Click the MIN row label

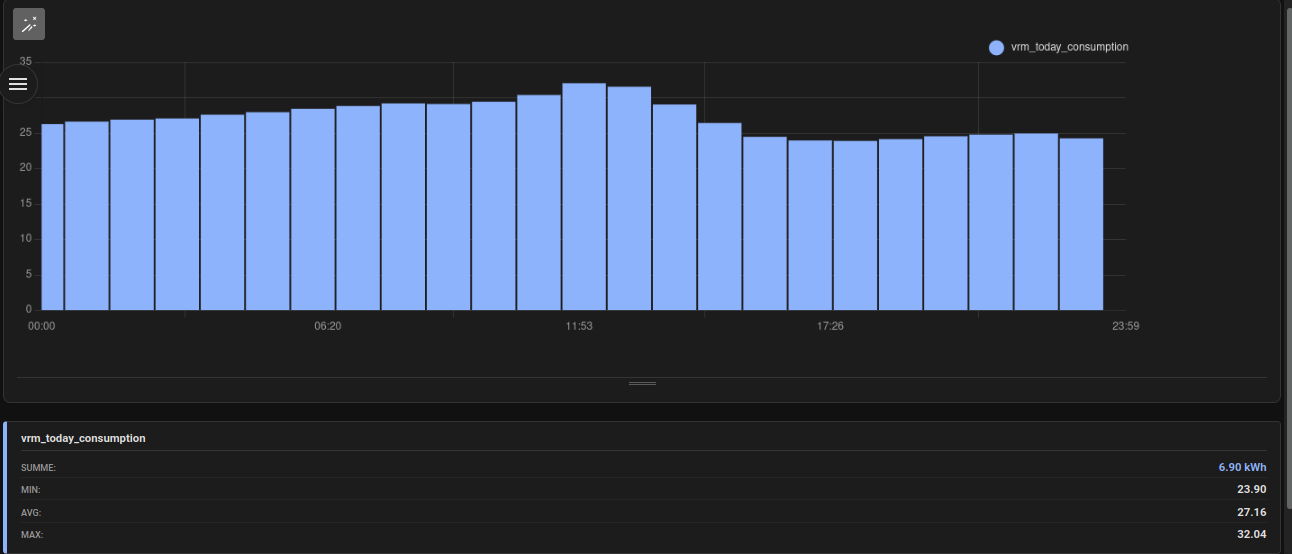pyautogui.click(x=30, y=490)
